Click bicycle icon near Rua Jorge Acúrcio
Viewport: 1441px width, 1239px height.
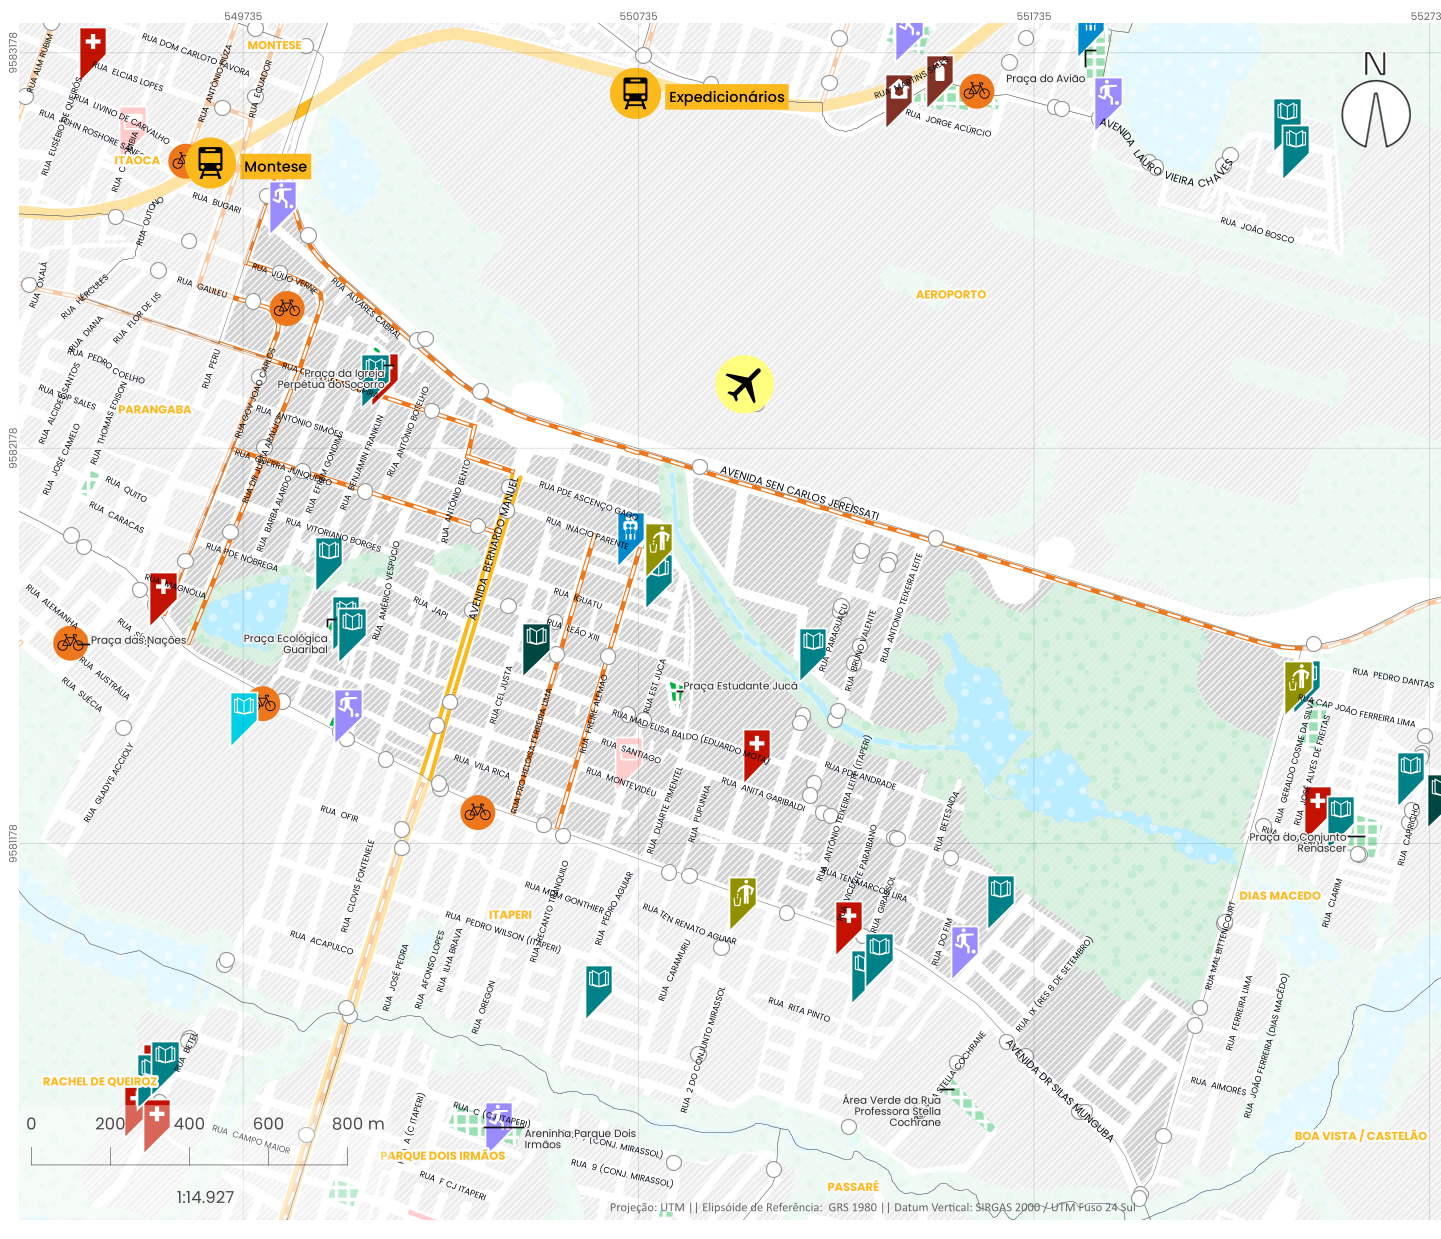click(976, 92)
